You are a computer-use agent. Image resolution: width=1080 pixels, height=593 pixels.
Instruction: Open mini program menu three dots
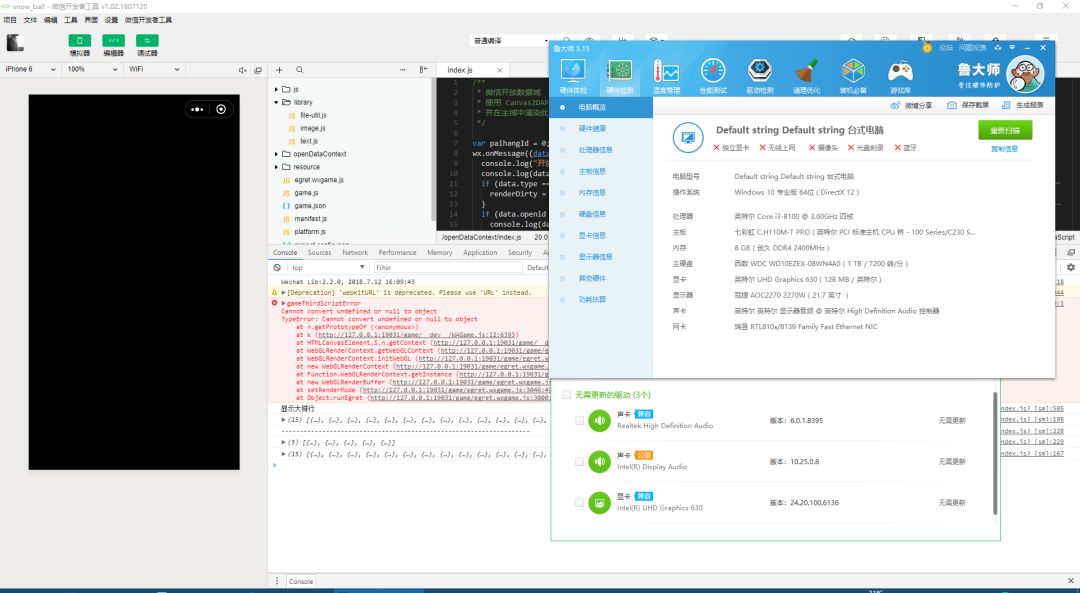click(x=197, y=110)
